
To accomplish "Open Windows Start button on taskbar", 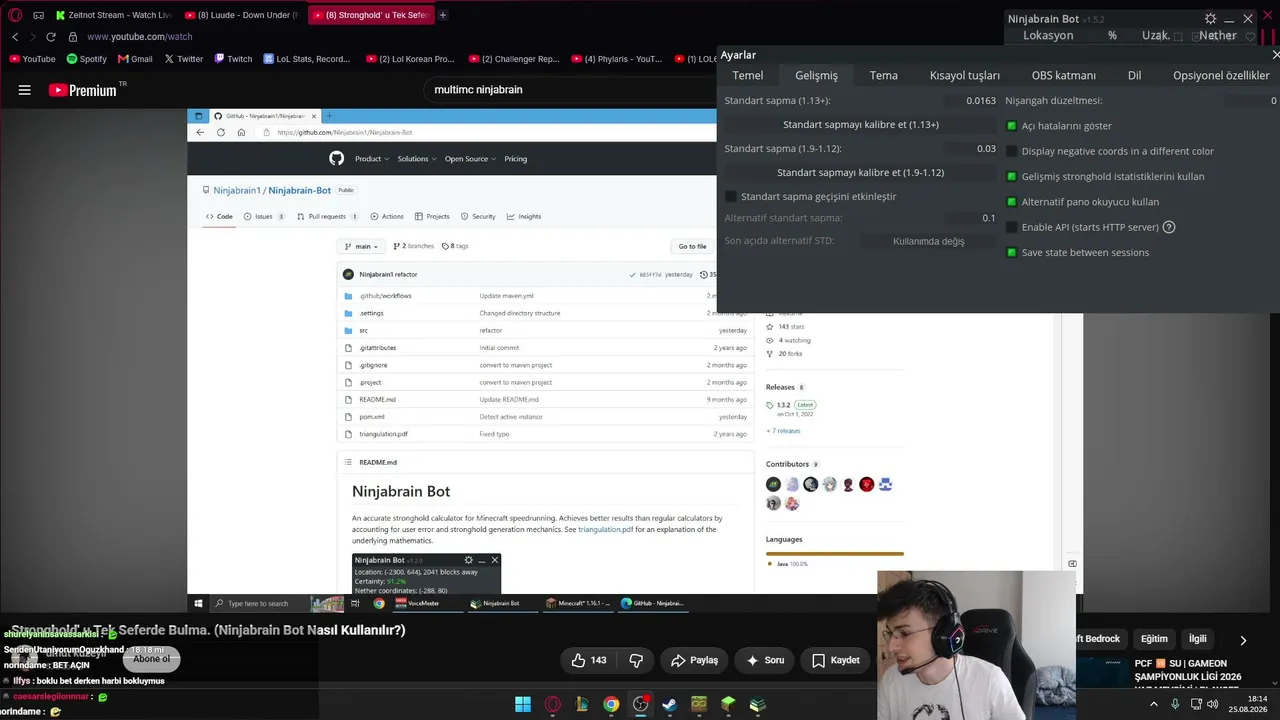I will 523,704.
